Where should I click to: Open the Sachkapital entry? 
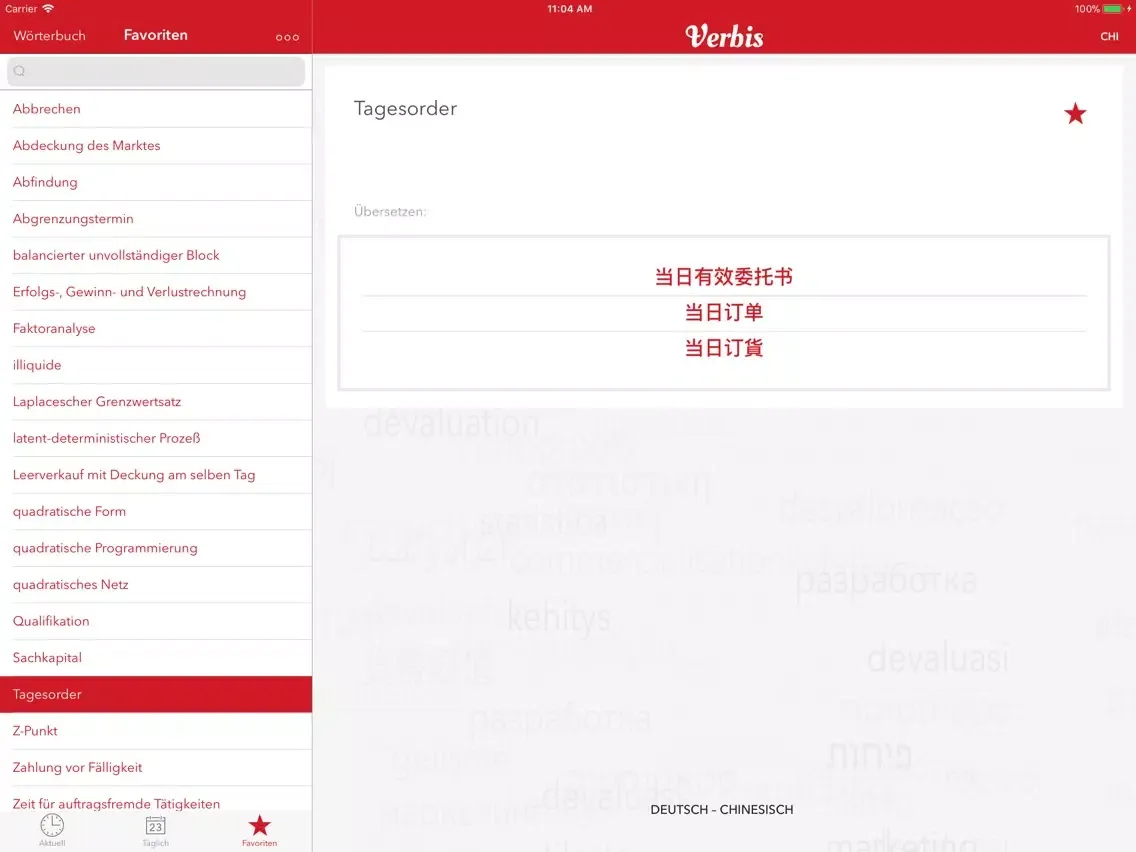(x=156, y=658)
